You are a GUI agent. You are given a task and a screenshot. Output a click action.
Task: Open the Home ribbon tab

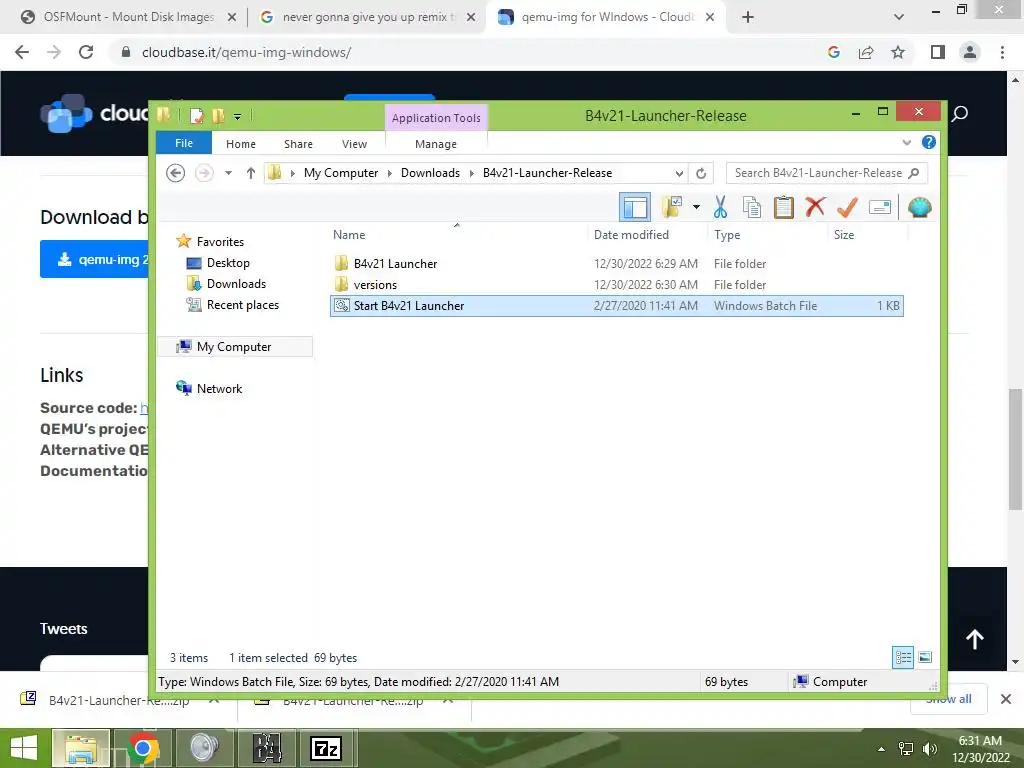tap(241, 144)
